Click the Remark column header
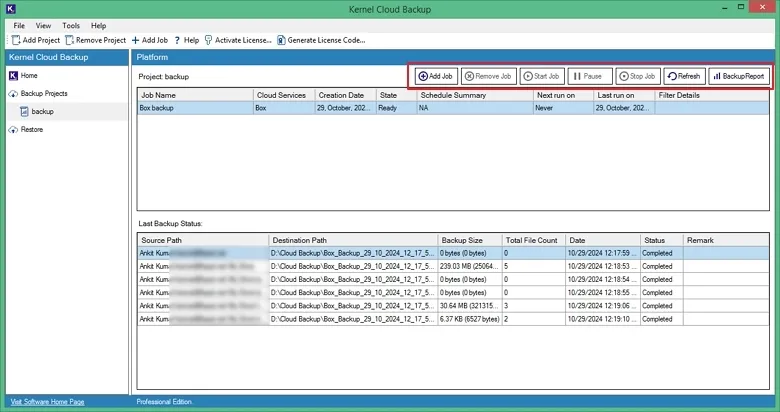780x412 pixels. [726, 240]
